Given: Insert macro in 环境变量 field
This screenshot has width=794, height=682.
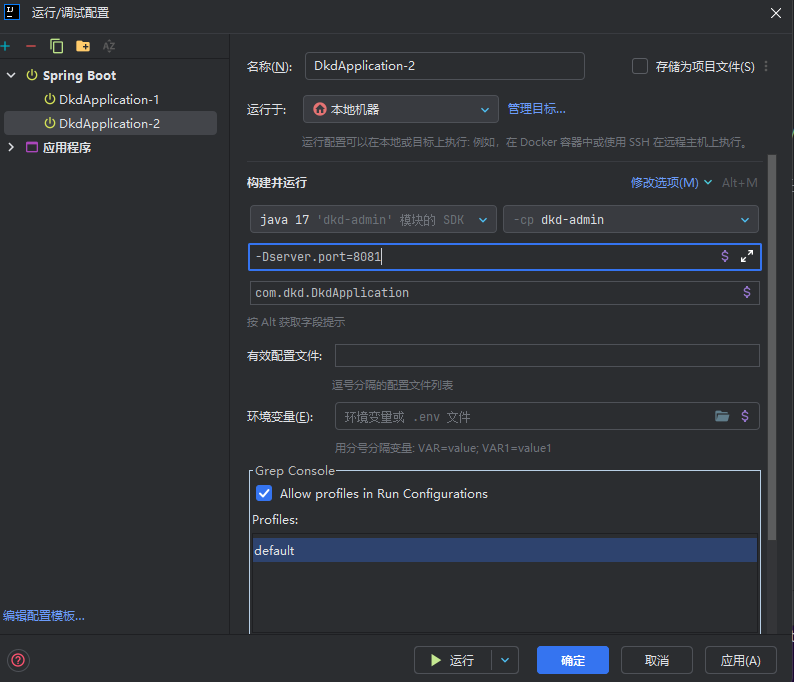Looking at the screenshot, I should click(745, 416).
